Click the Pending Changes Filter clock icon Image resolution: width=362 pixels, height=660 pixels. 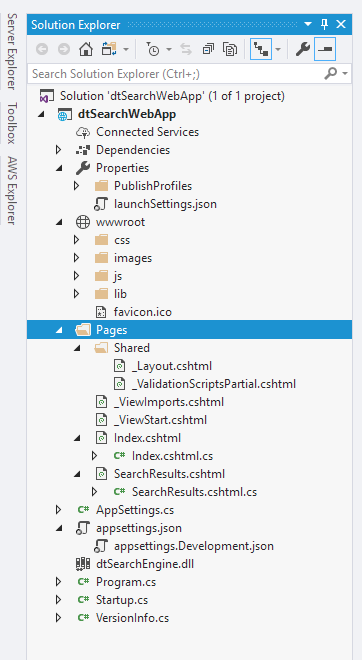click(153, 49)
